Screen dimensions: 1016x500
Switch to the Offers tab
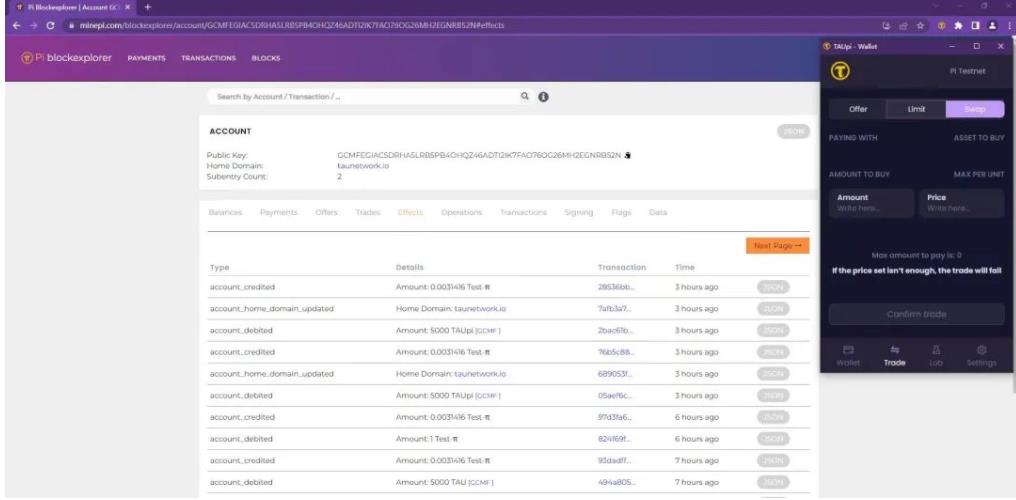pyautogui.click(x=327, y=212)
